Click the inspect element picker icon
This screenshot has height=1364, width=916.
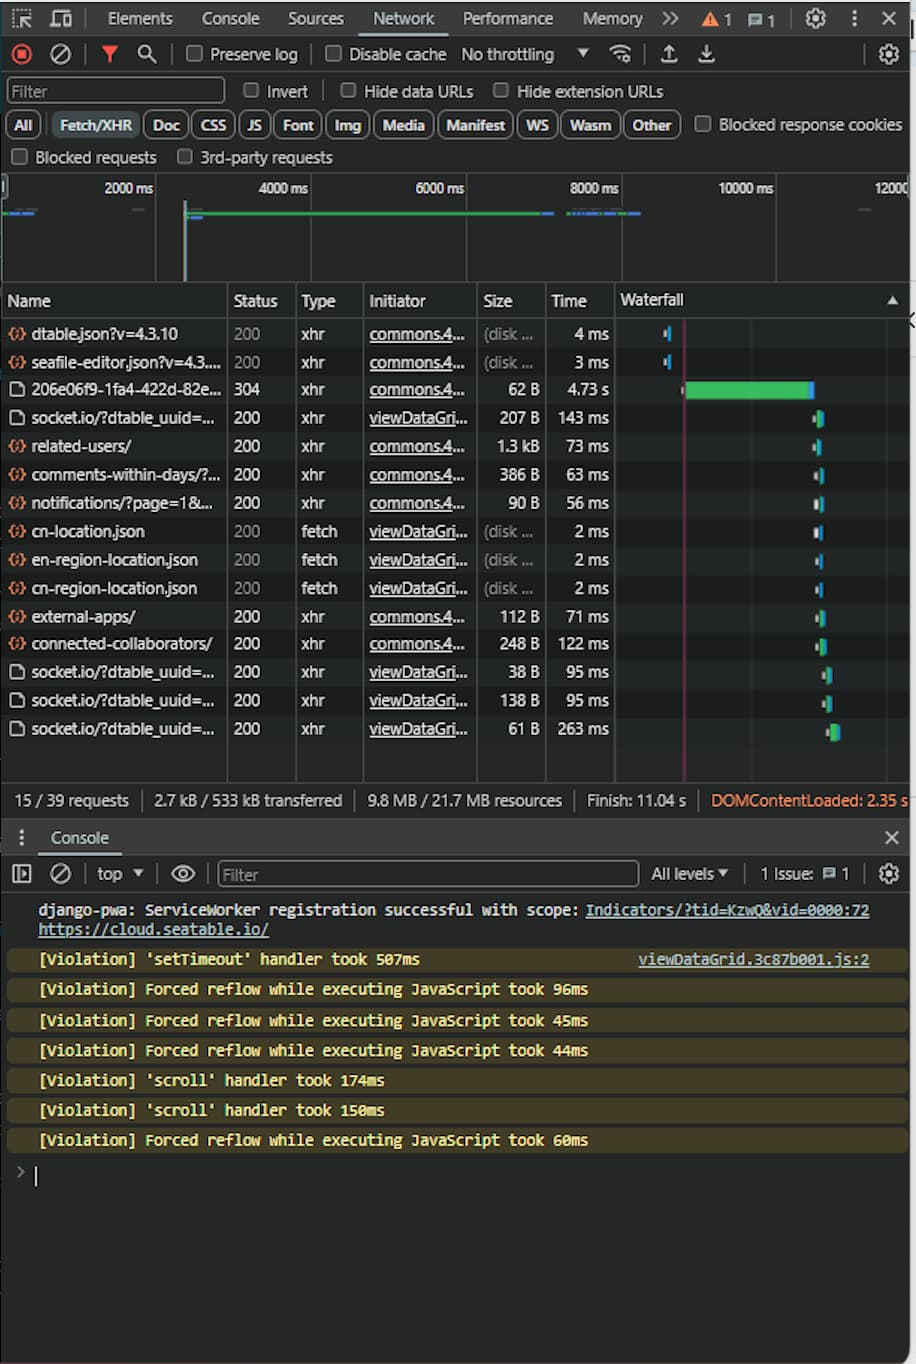pos(22,18)
